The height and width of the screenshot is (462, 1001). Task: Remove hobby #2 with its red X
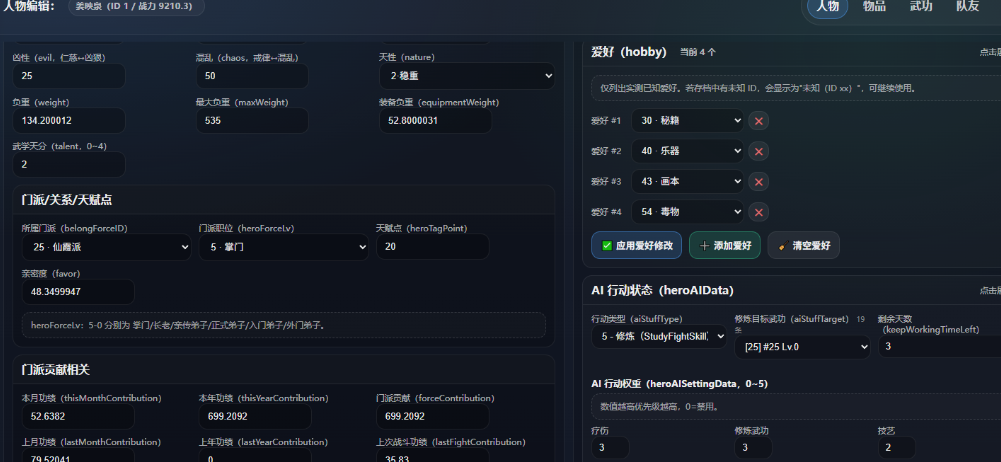(x=758, y=151)
